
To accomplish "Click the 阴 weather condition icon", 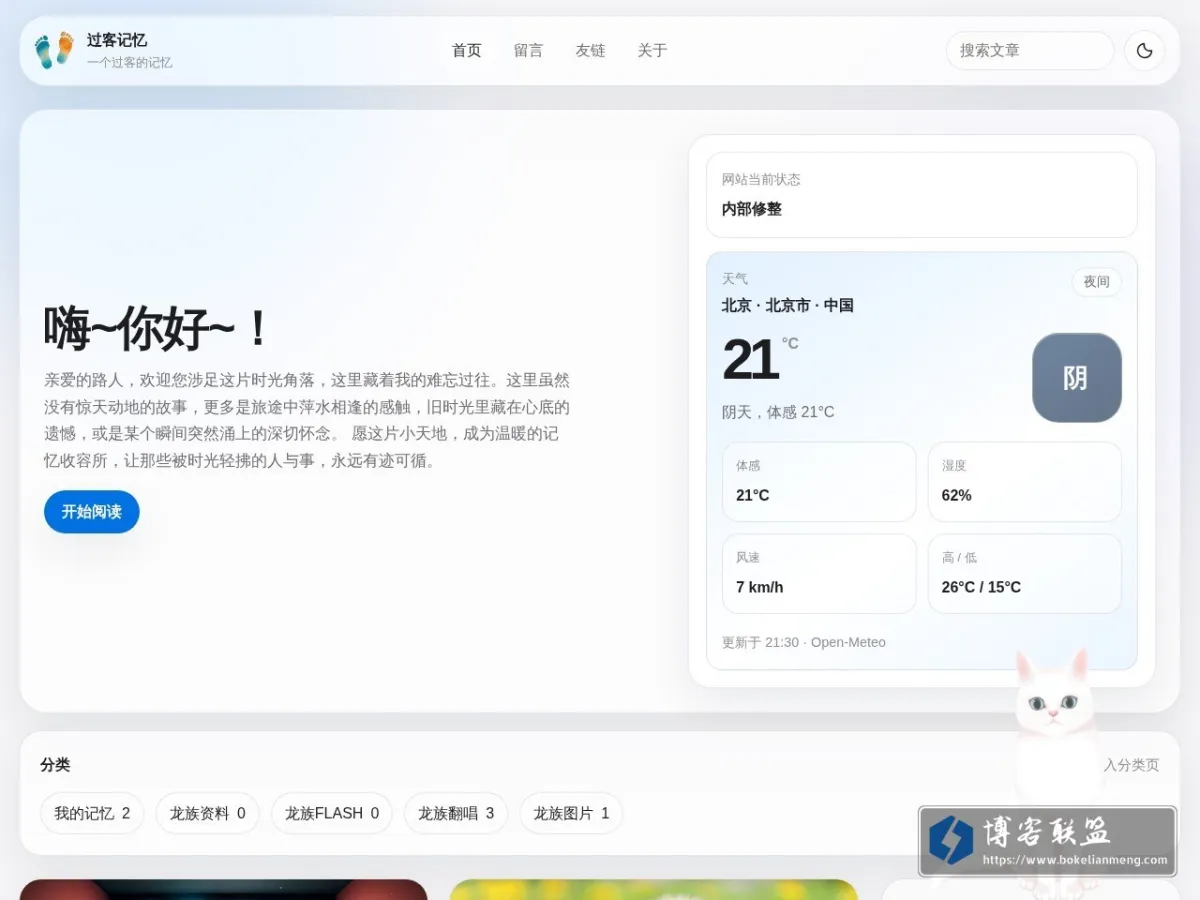I will click(1077, 378).
